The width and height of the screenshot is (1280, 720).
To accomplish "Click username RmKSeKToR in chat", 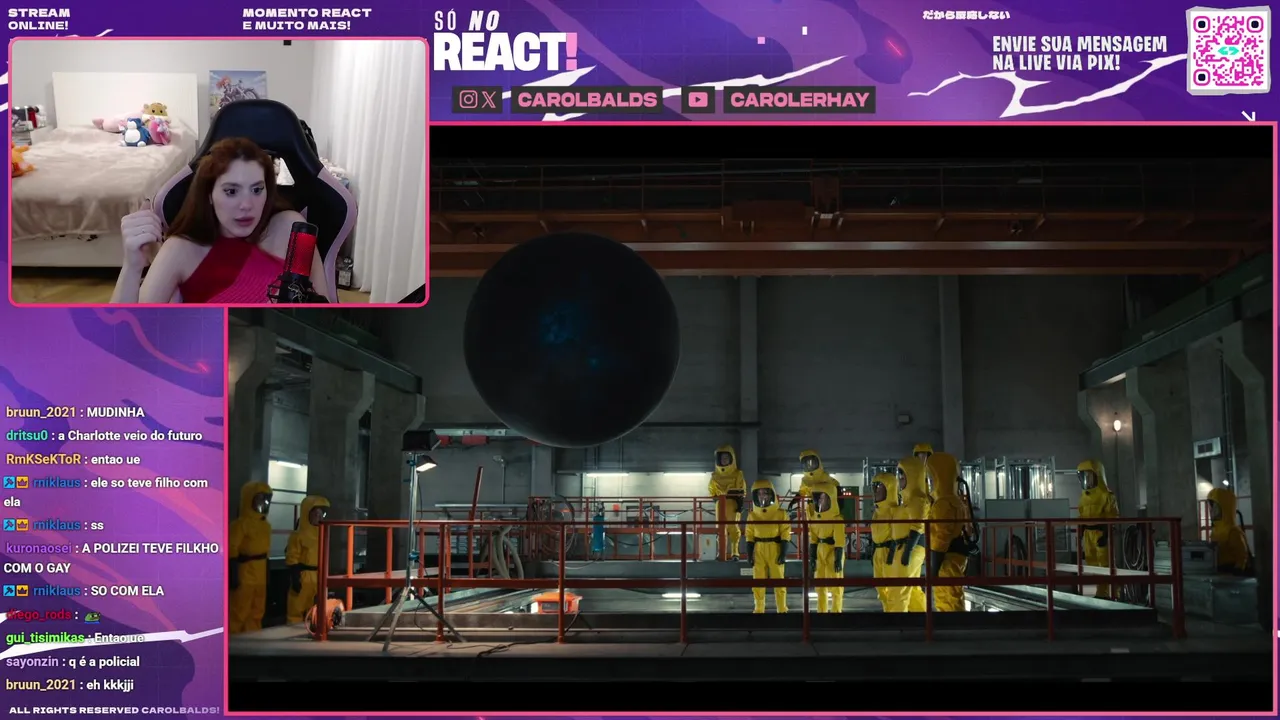I will (43, 459).
